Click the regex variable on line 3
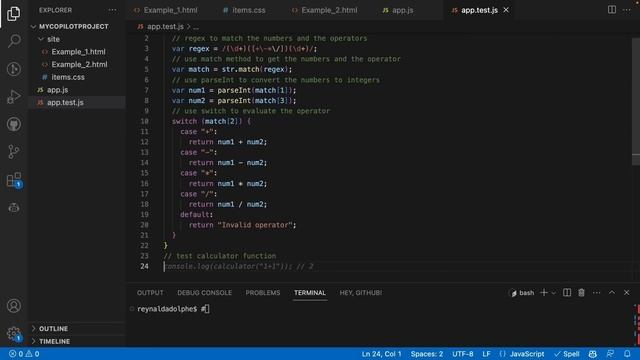The height and width of the screenshot is (360, 640). 199,49
